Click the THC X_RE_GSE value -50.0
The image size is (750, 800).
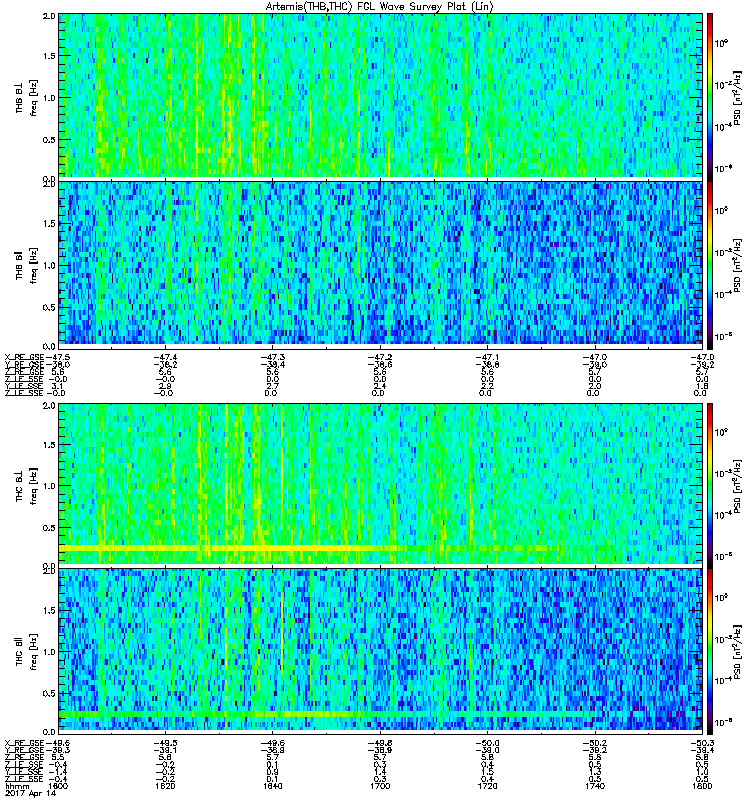487,743
